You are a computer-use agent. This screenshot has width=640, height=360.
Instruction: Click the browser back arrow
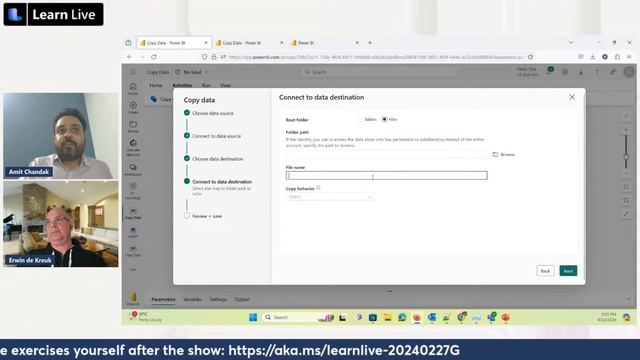(129, 57)
